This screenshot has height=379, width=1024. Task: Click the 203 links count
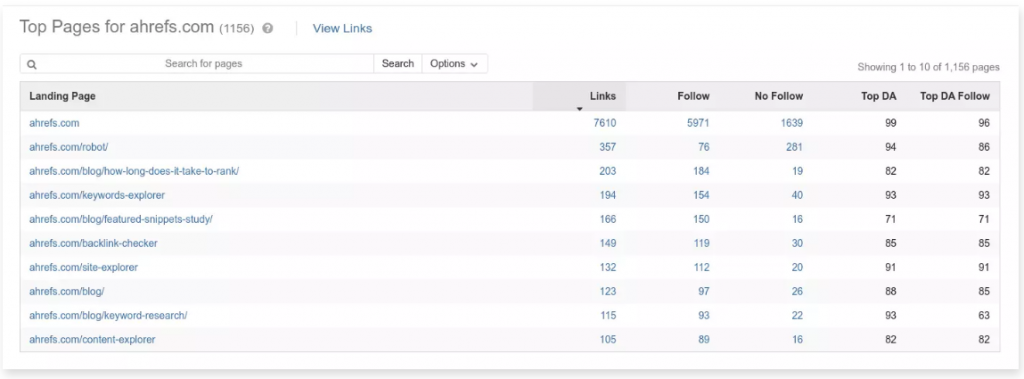click(x=607, y=171)
